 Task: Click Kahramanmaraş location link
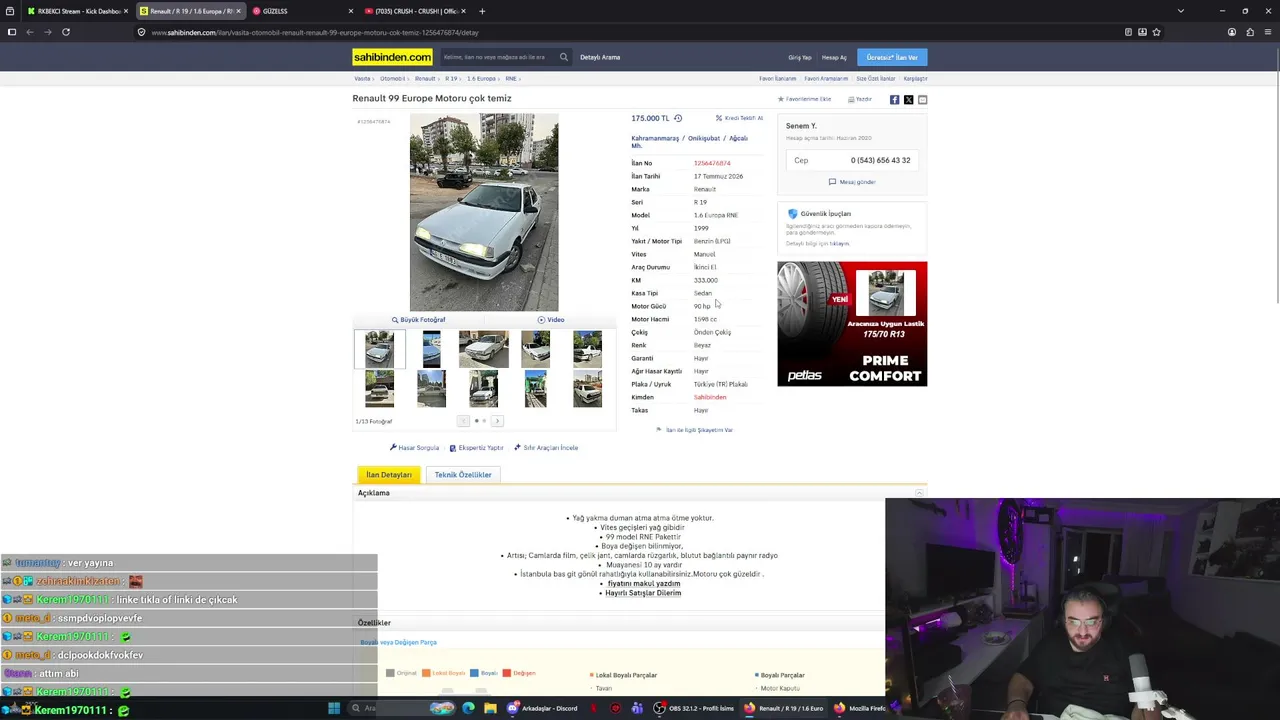(x=655, y=138)
